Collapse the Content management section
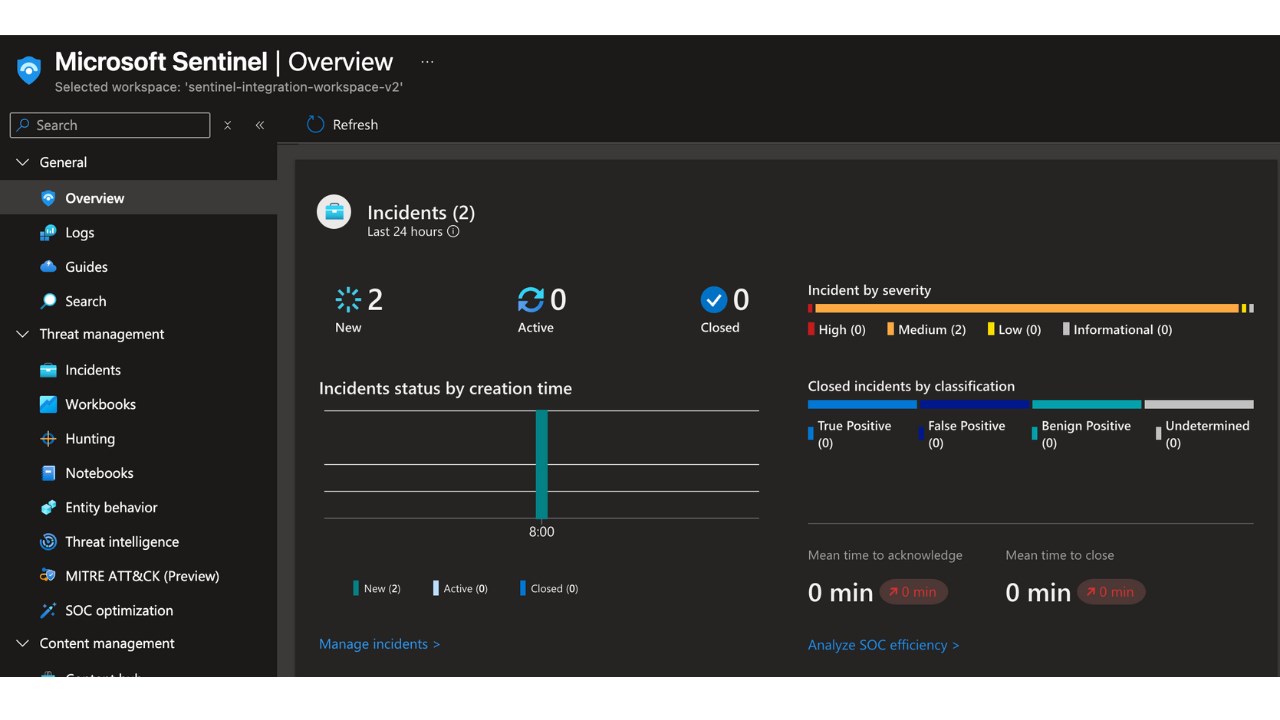The width and height of the screenshot is (1280, 720). (22, 643)
